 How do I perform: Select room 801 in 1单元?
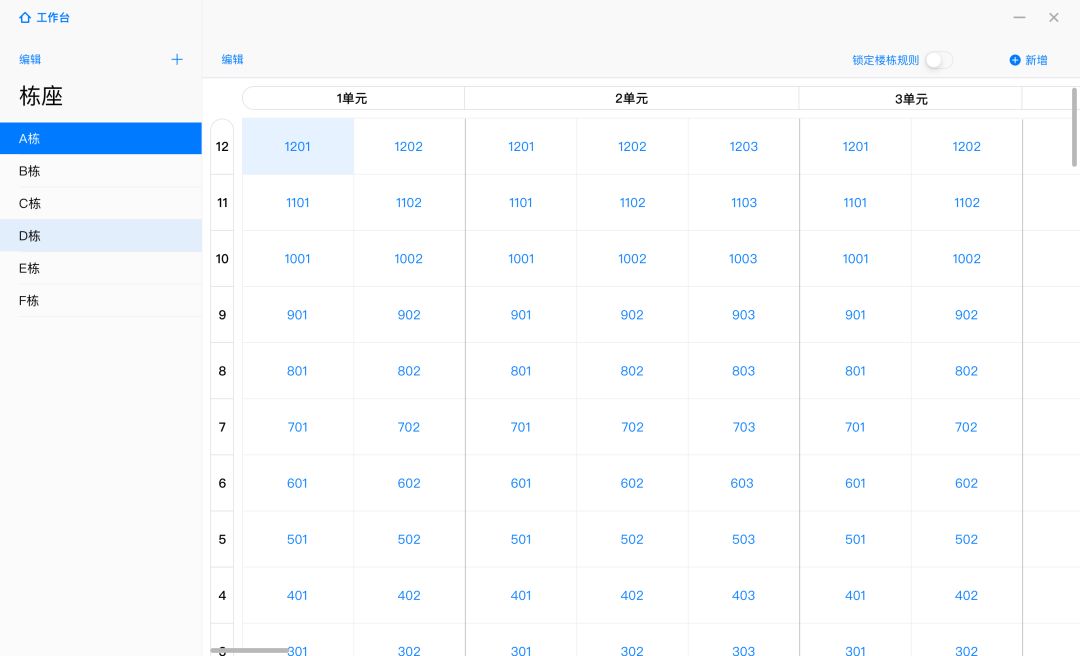point(298,371)
